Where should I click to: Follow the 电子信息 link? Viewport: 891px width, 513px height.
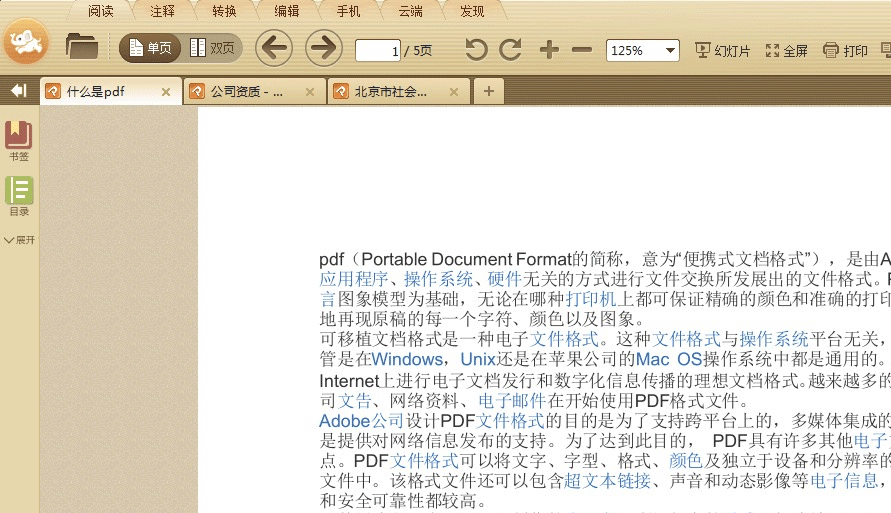click(844, 481)
